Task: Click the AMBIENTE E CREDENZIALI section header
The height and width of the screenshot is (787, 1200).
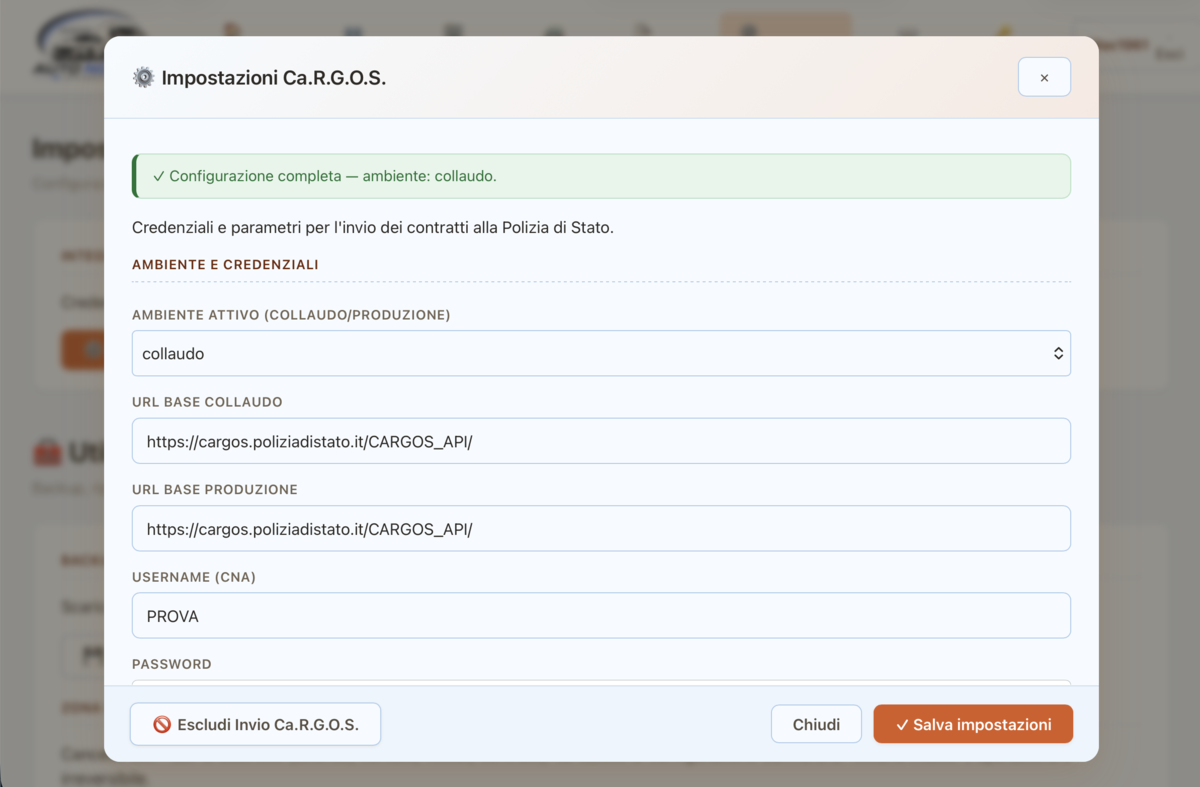Action: [x=225, y=265]
